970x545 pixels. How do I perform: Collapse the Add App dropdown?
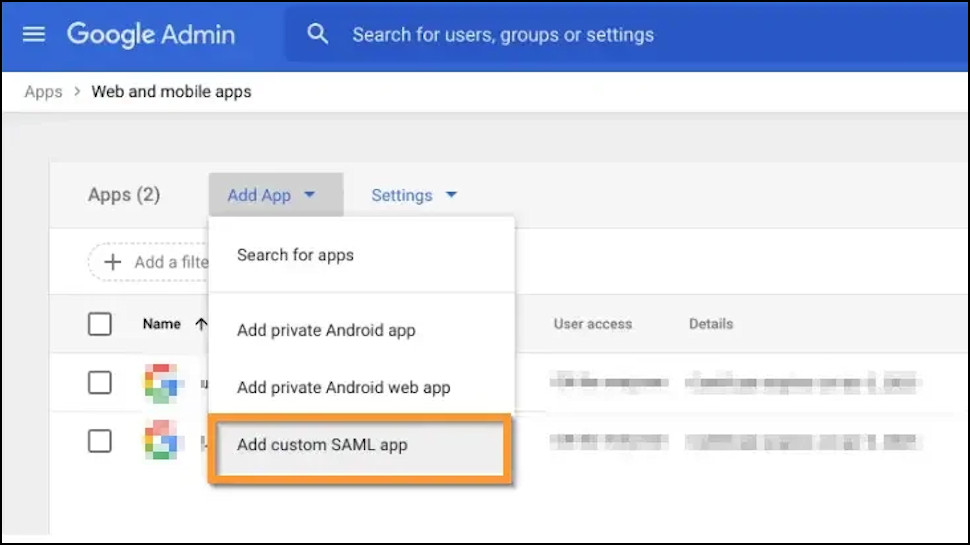point(276,195)
